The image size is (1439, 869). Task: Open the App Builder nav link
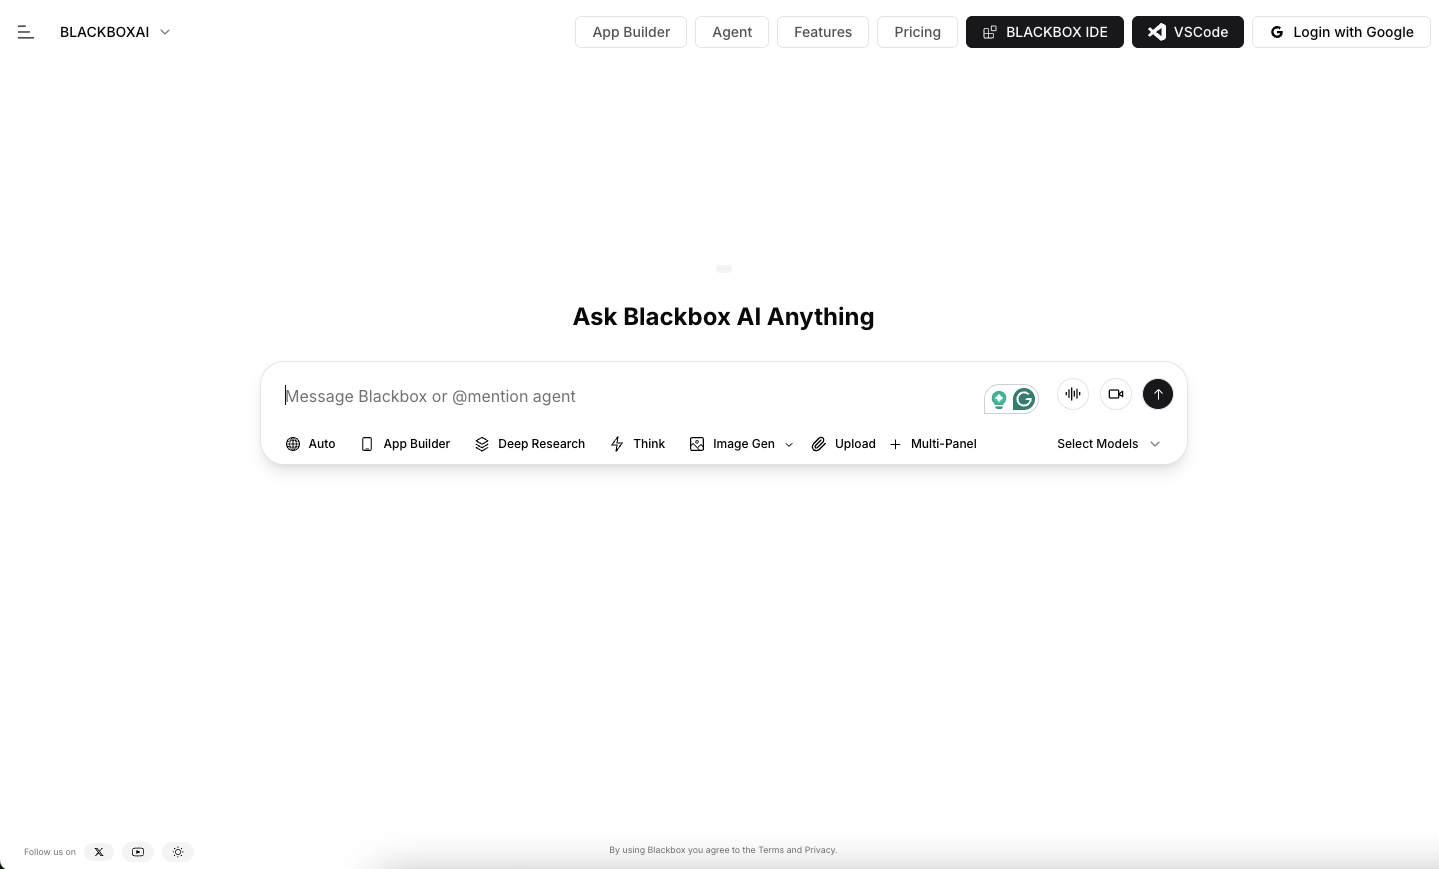tap(631, 32)
